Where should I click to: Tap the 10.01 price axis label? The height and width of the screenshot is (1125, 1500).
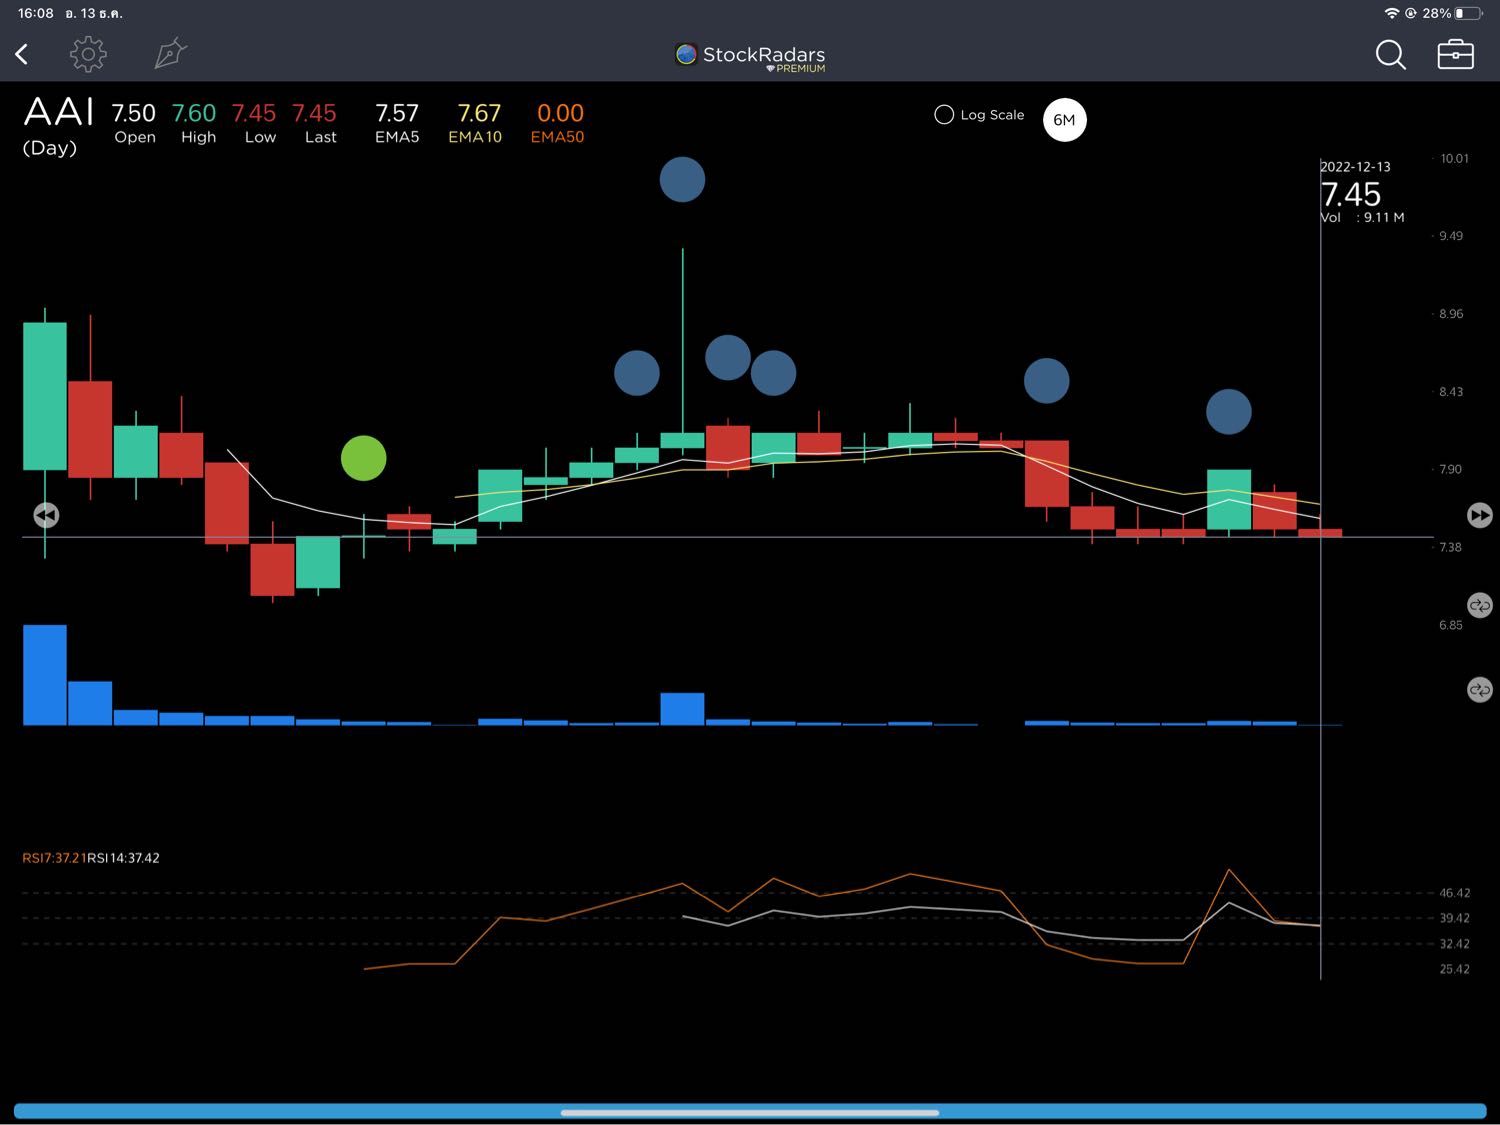coord(1454,158)
